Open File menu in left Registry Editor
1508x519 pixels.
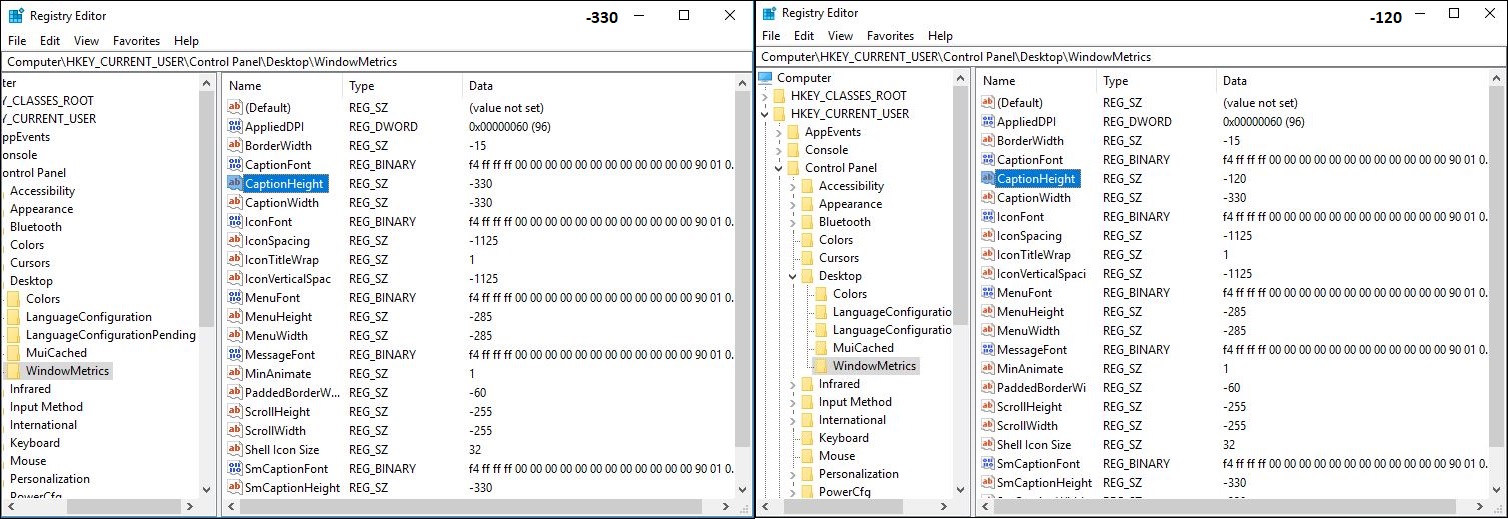point(17,41)
